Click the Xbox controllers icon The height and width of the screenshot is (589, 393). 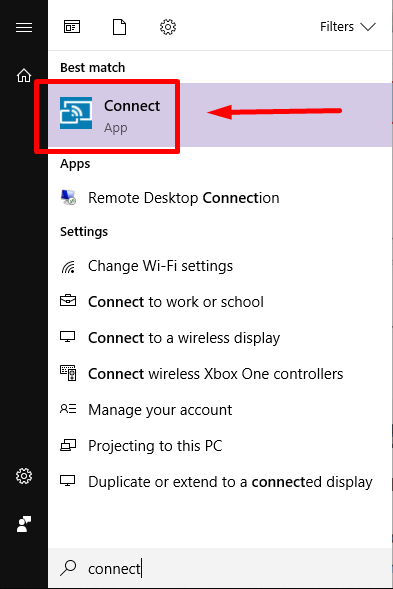(x=68, y=373)
